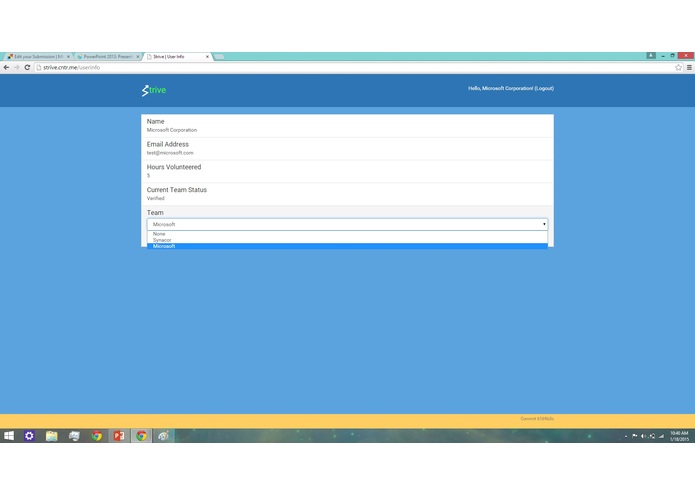Click the Action Center flag tray icon
The width and height of the screenshot is (695, 494).
pyautogui.click(x=635, y=436)
